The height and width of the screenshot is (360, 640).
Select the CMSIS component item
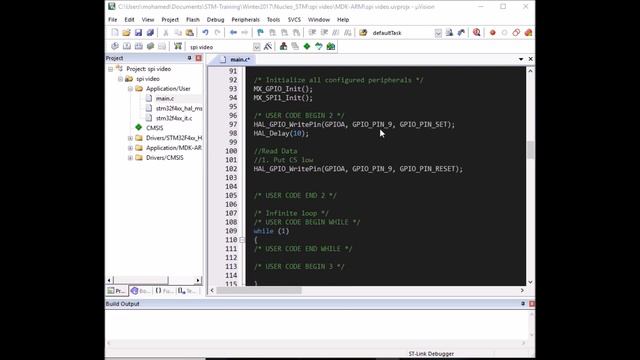tap(154, 128)
